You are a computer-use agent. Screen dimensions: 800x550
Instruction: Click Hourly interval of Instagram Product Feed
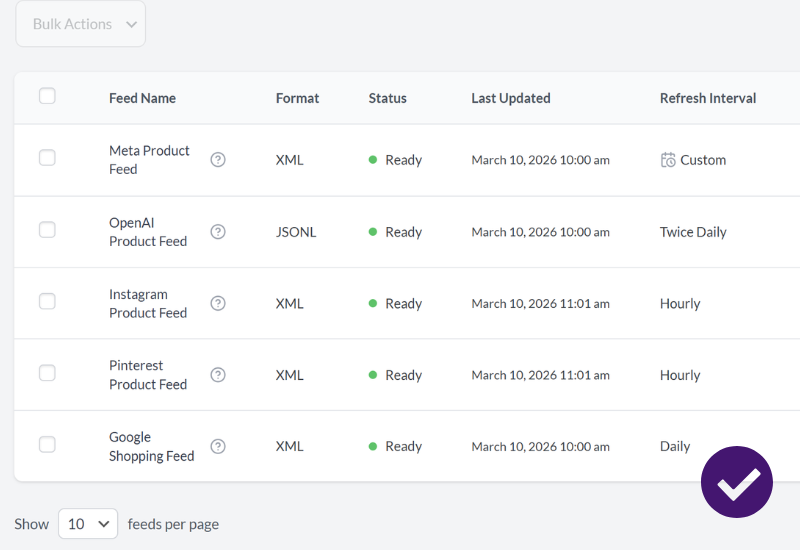680,303
